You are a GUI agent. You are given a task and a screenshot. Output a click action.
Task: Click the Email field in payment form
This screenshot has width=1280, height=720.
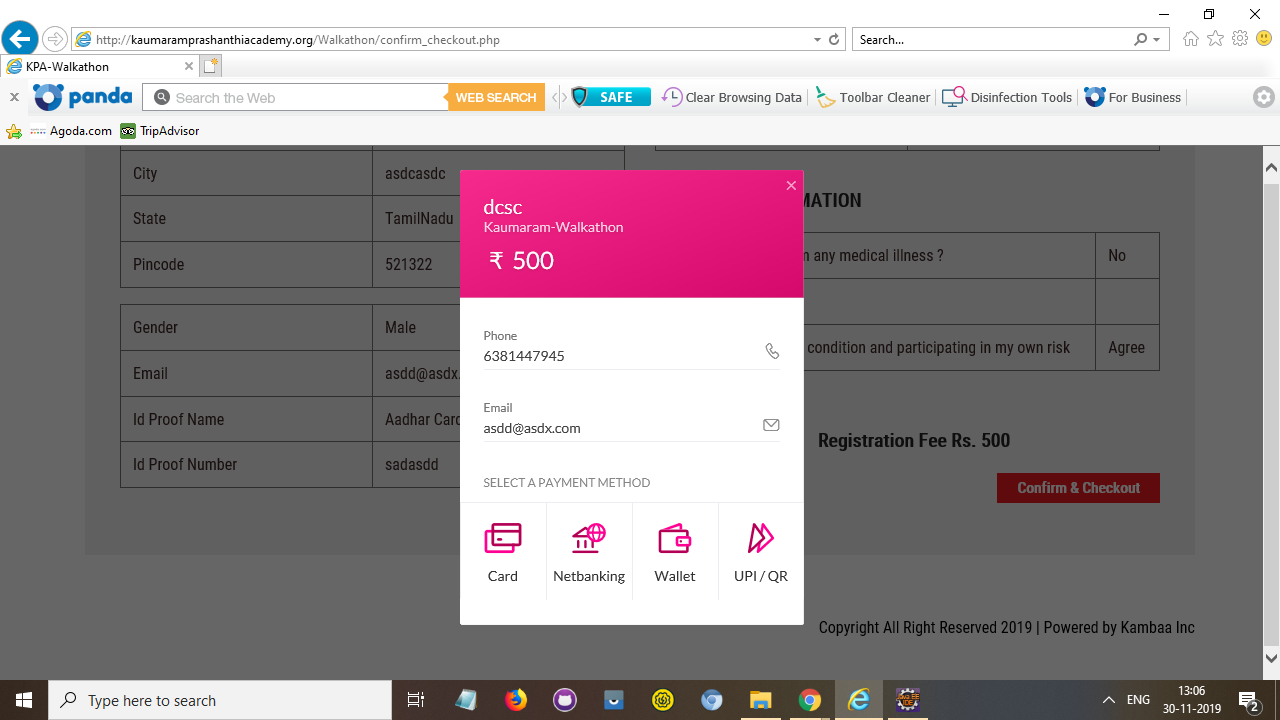click(x=620, y=428)
